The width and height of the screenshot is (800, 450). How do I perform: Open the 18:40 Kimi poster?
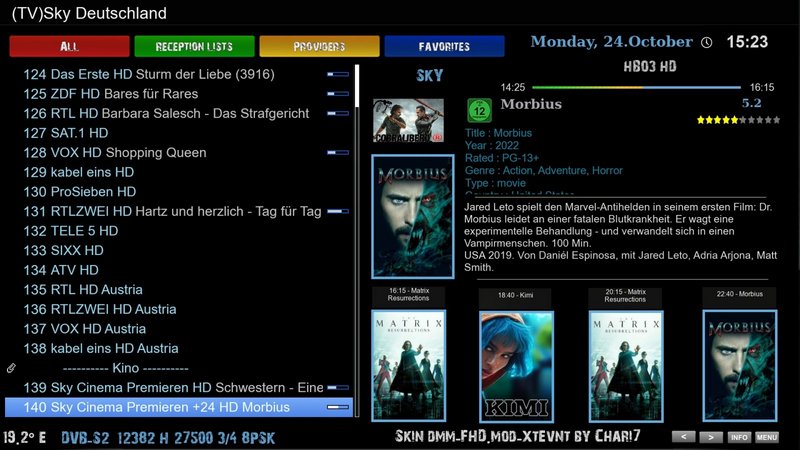[516, 367]
